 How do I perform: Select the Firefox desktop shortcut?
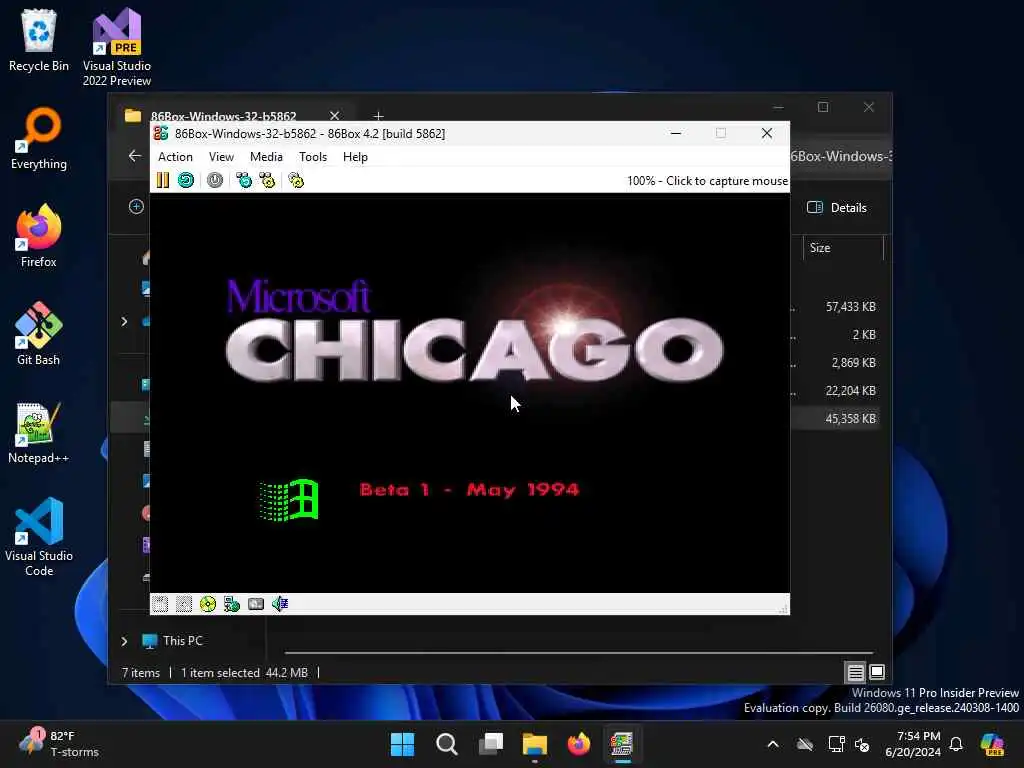pos(39,236)
